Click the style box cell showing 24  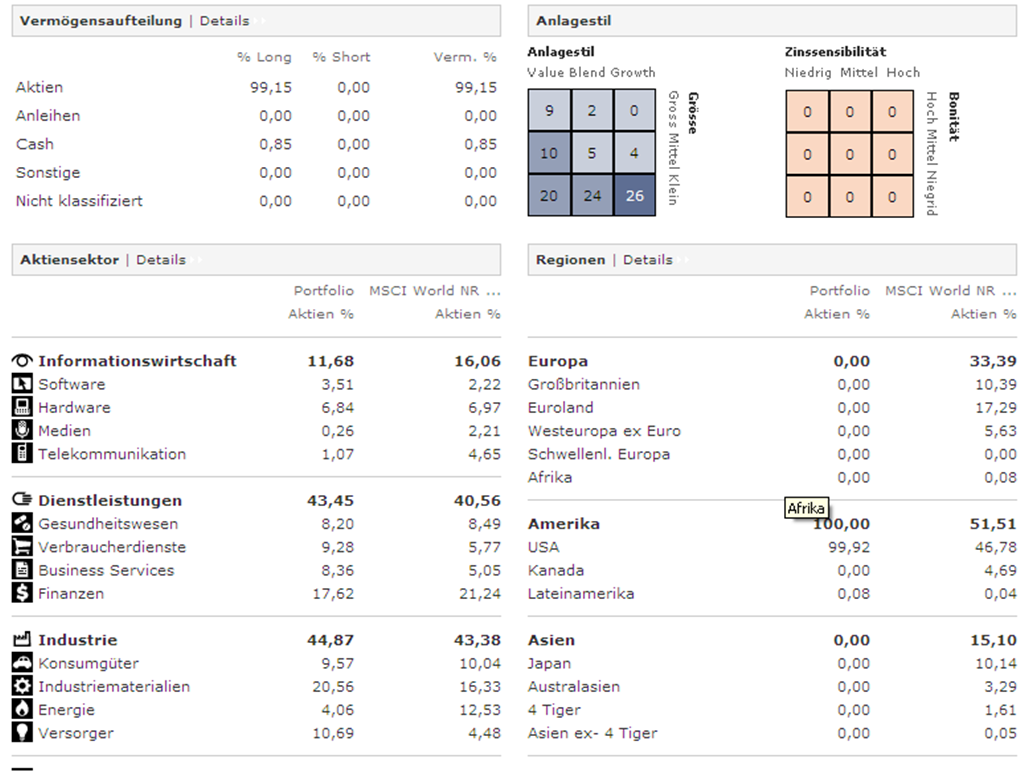(592, 196)
